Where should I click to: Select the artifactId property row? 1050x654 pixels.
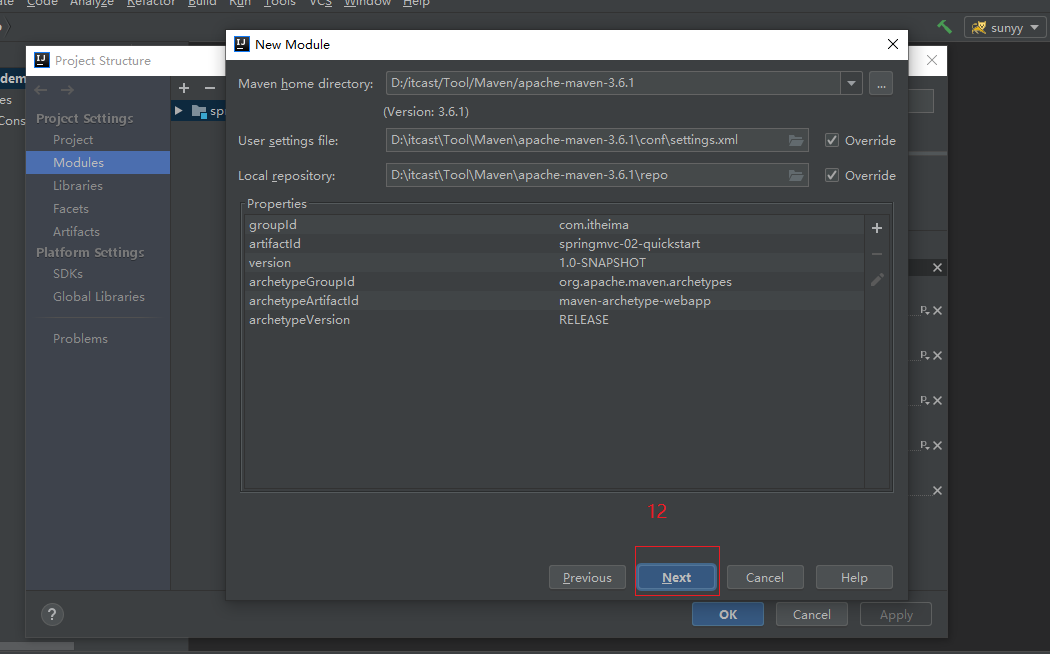pos(553,244)
